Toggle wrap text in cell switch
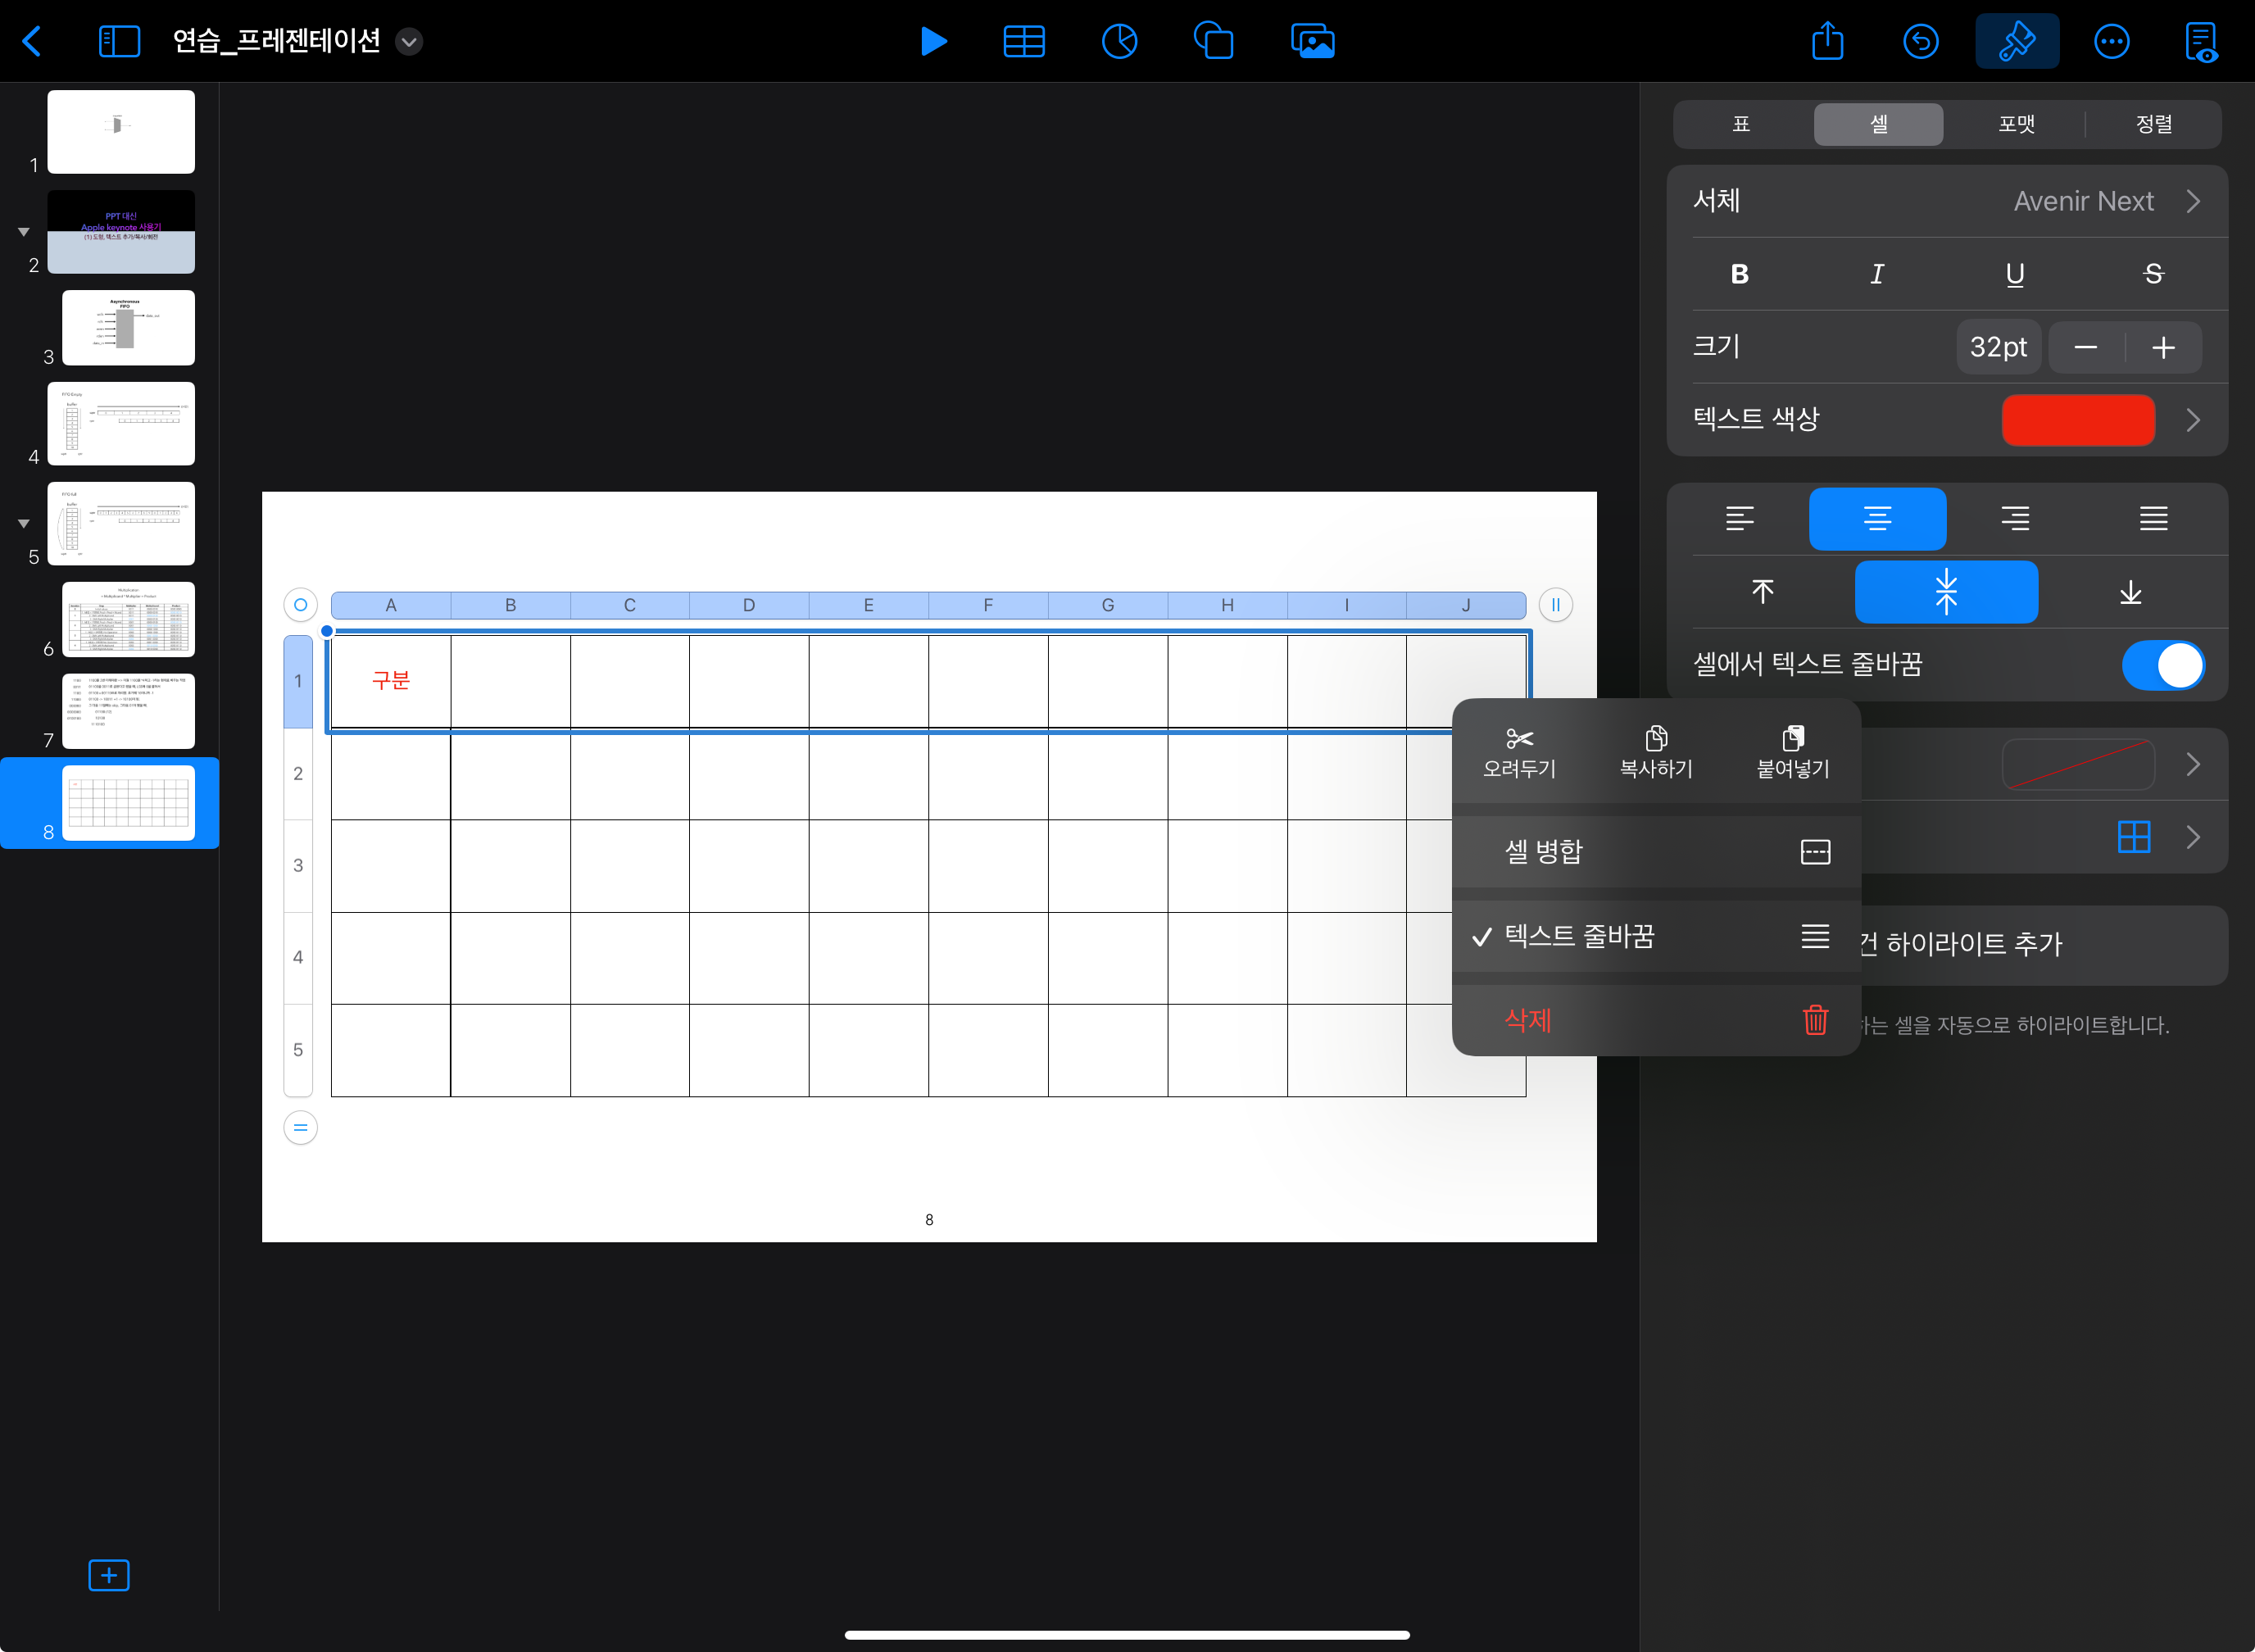The image size is (2255, 1652). (x=2162, y=665)
